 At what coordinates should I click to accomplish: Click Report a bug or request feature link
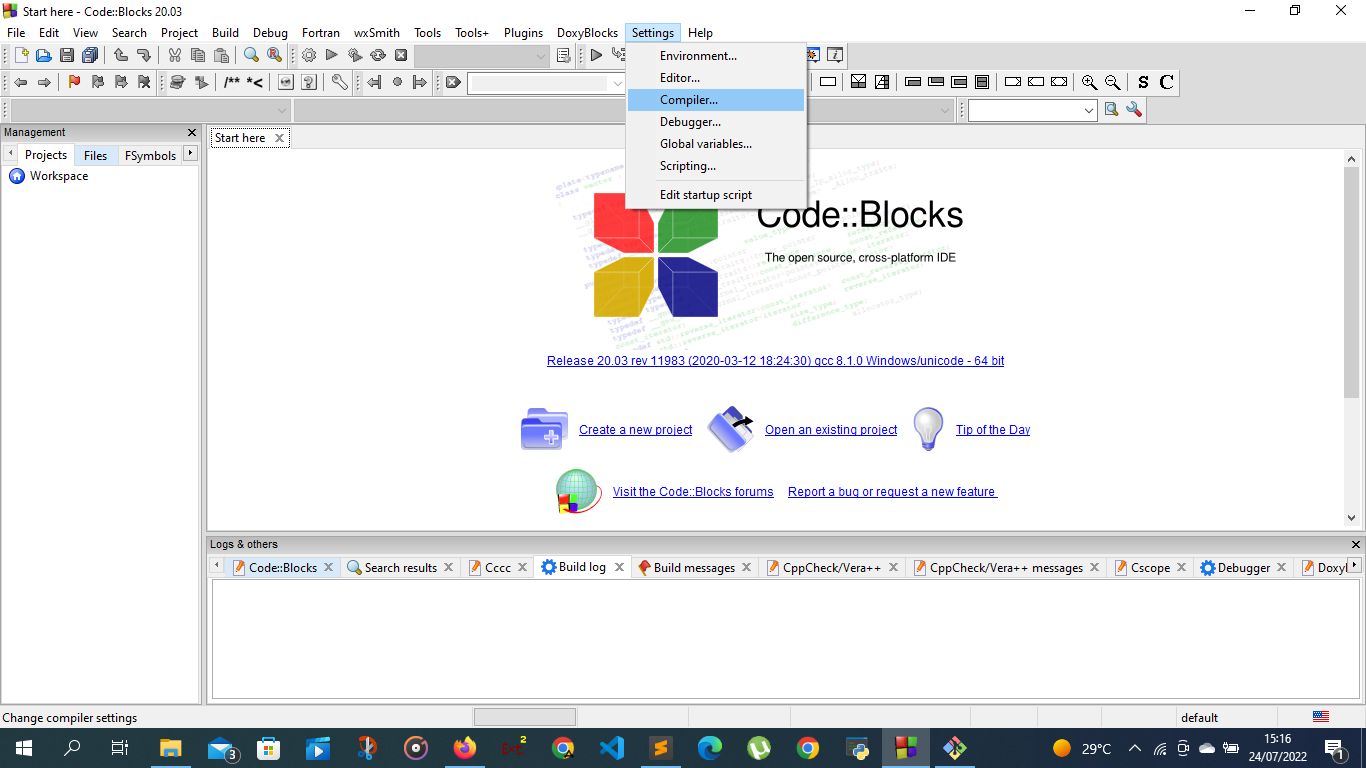[x=892, y=492]
